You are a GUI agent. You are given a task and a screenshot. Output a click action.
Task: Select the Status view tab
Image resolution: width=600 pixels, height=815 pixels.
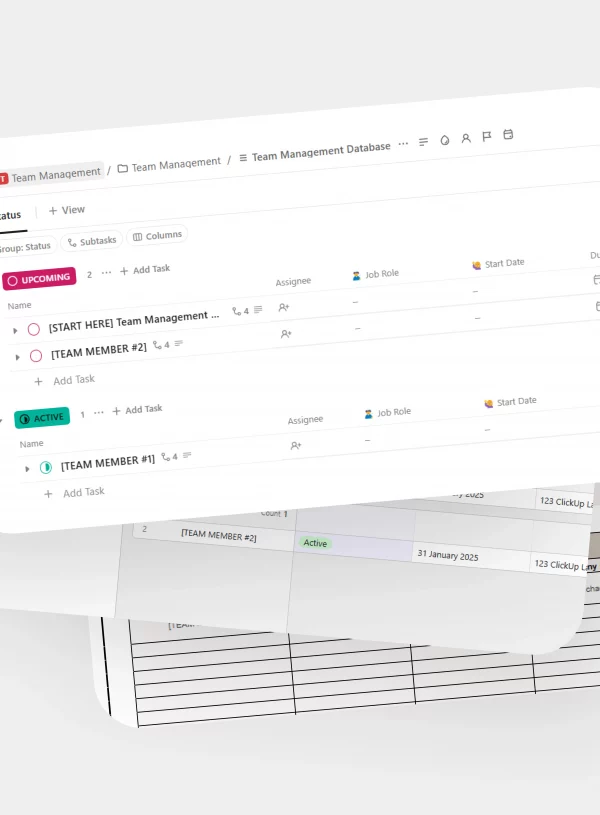pyautogui.click(x=10, y=215)
